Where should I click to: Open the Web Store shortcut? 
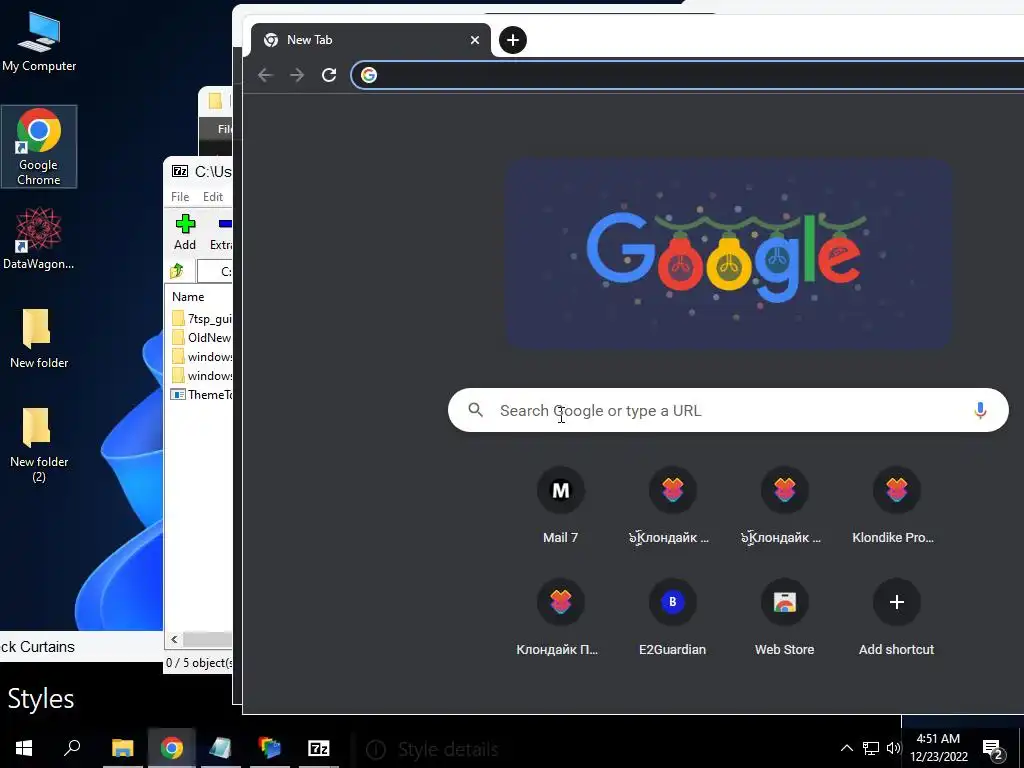coord(784,618)
